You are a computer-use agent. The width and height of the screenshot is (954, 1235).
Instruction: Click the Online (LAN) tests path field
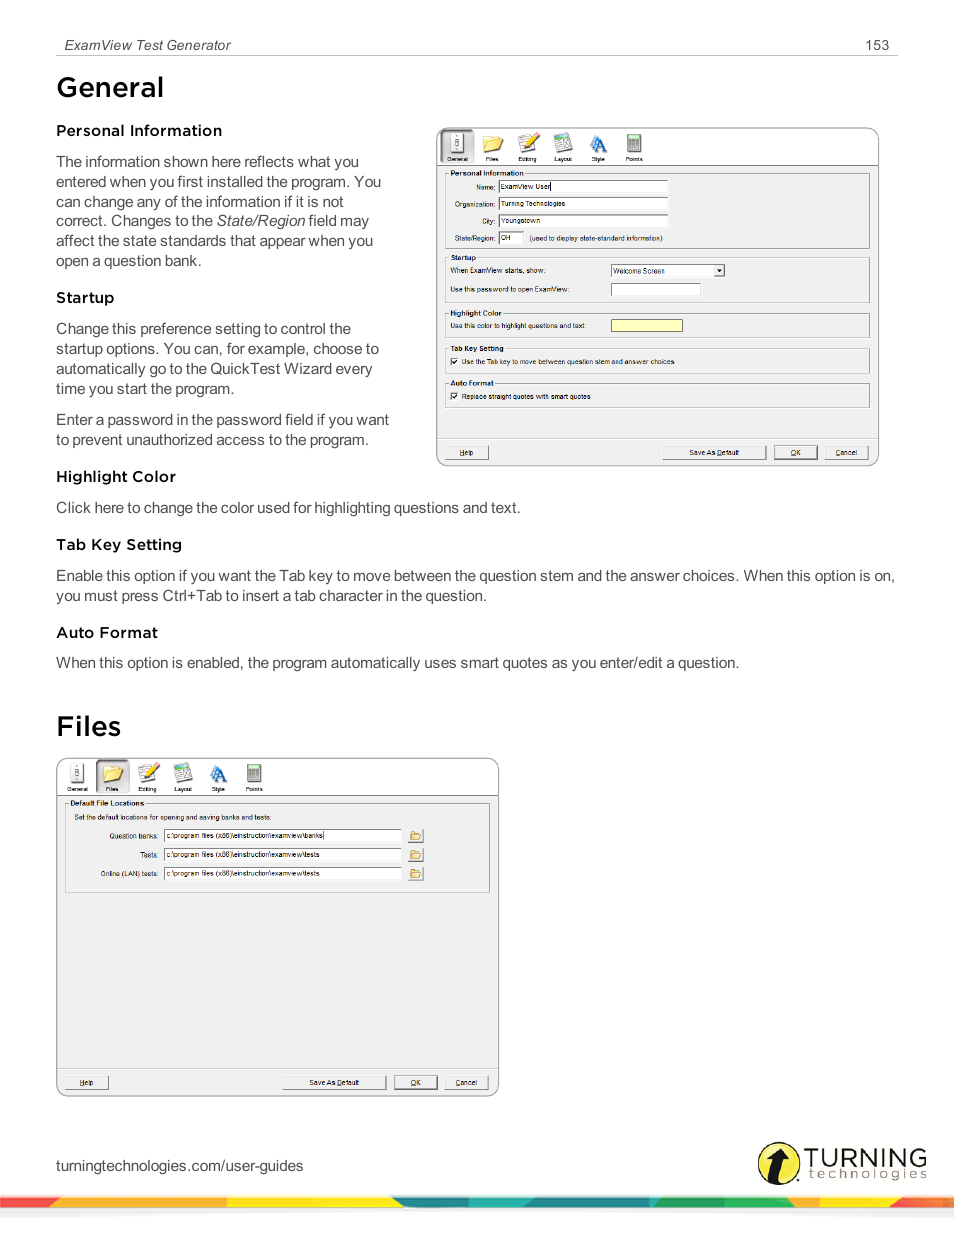(283, 874)
